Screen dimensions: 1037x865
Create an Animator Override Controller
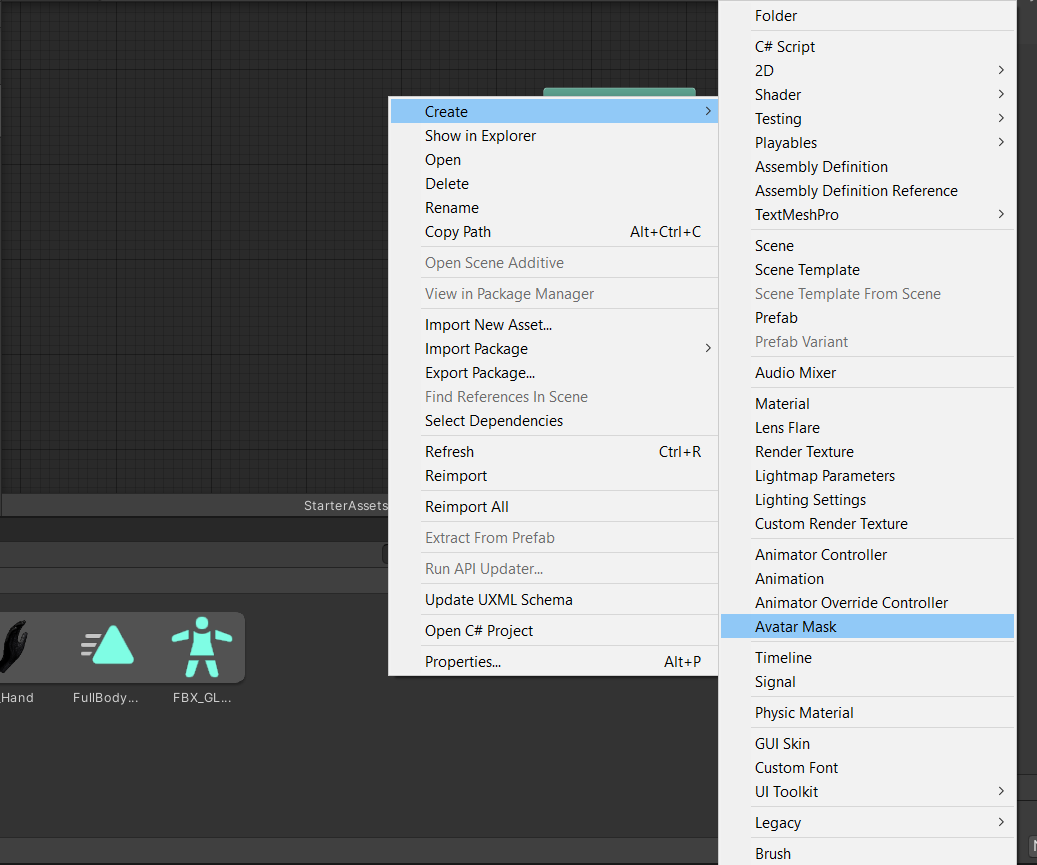[x=867, y=602]
